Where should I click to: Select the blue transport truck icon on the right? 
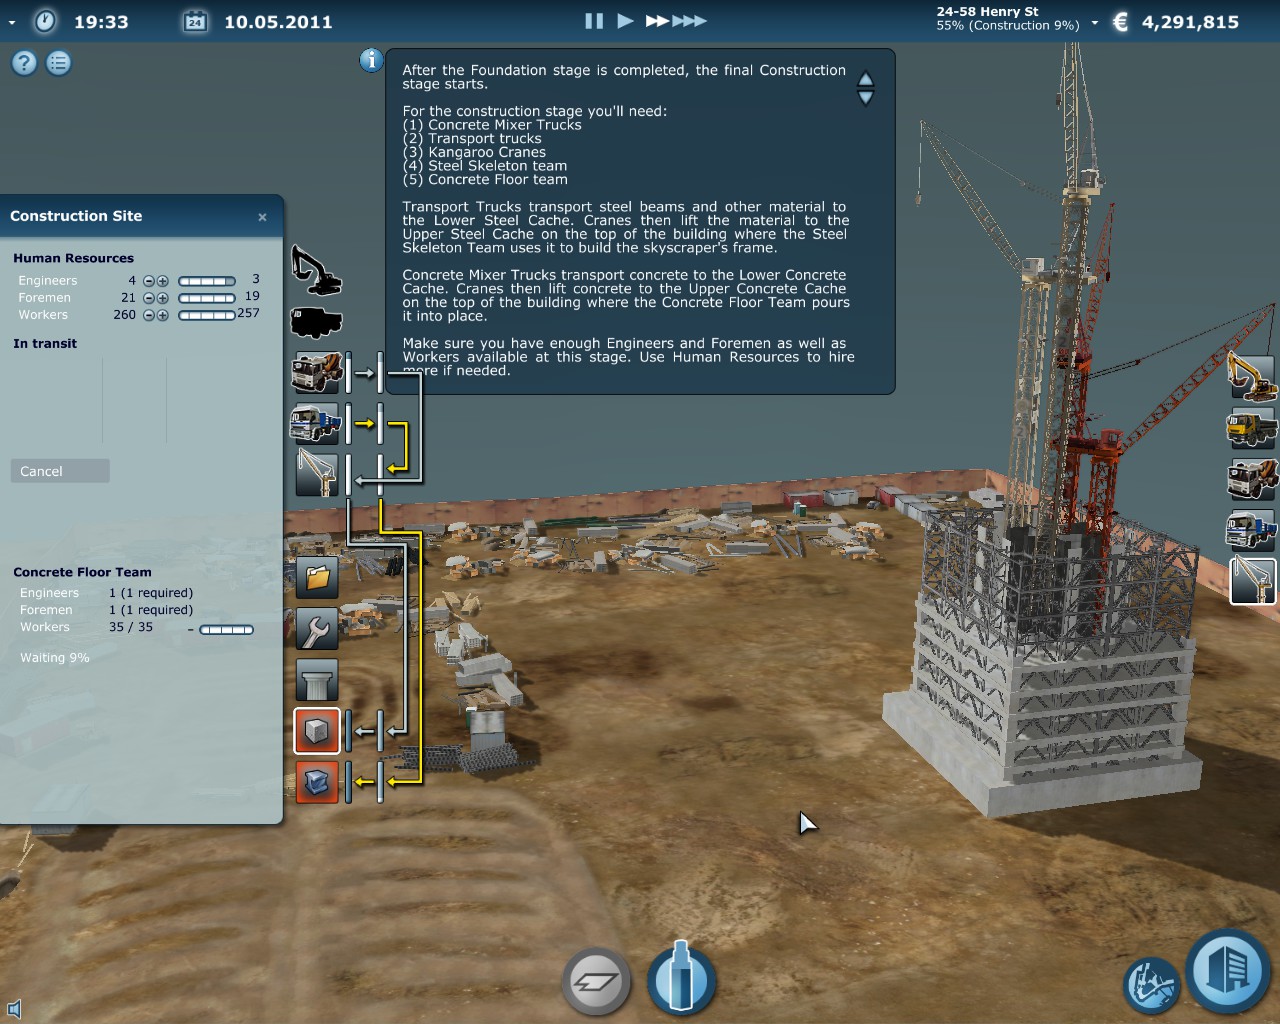[x=1253, y=530]
